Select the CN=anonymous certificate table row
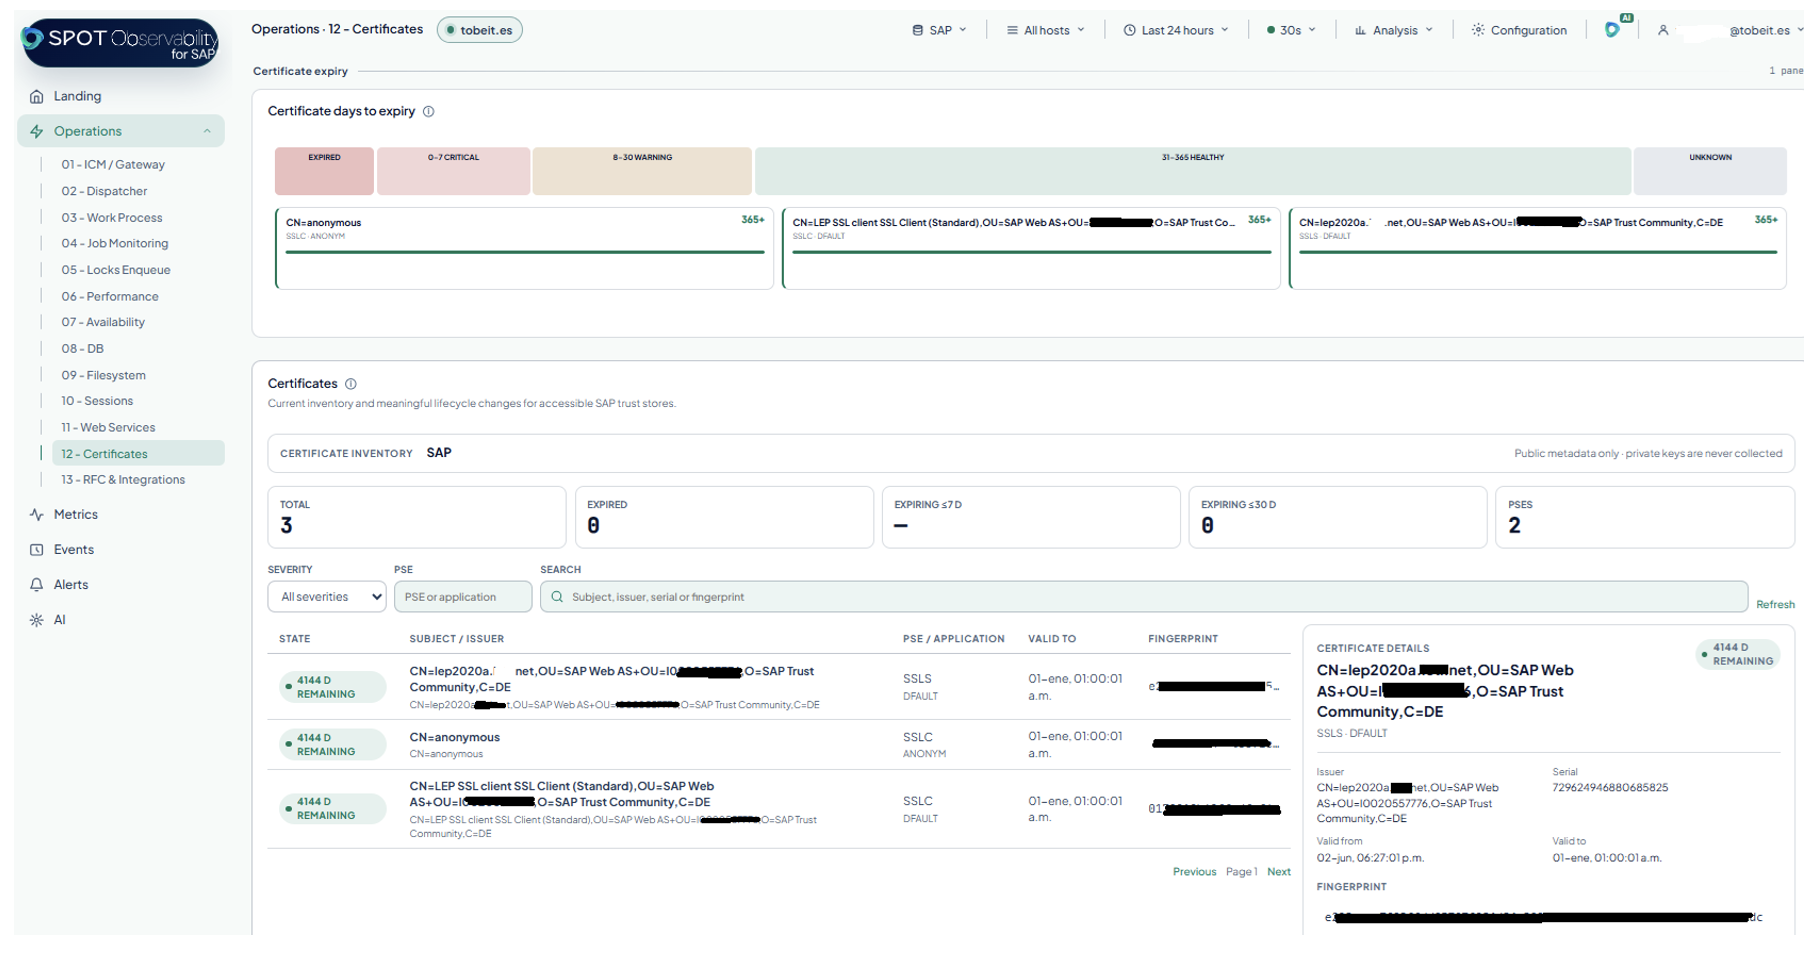The image size is (1804, 960). 779,745
